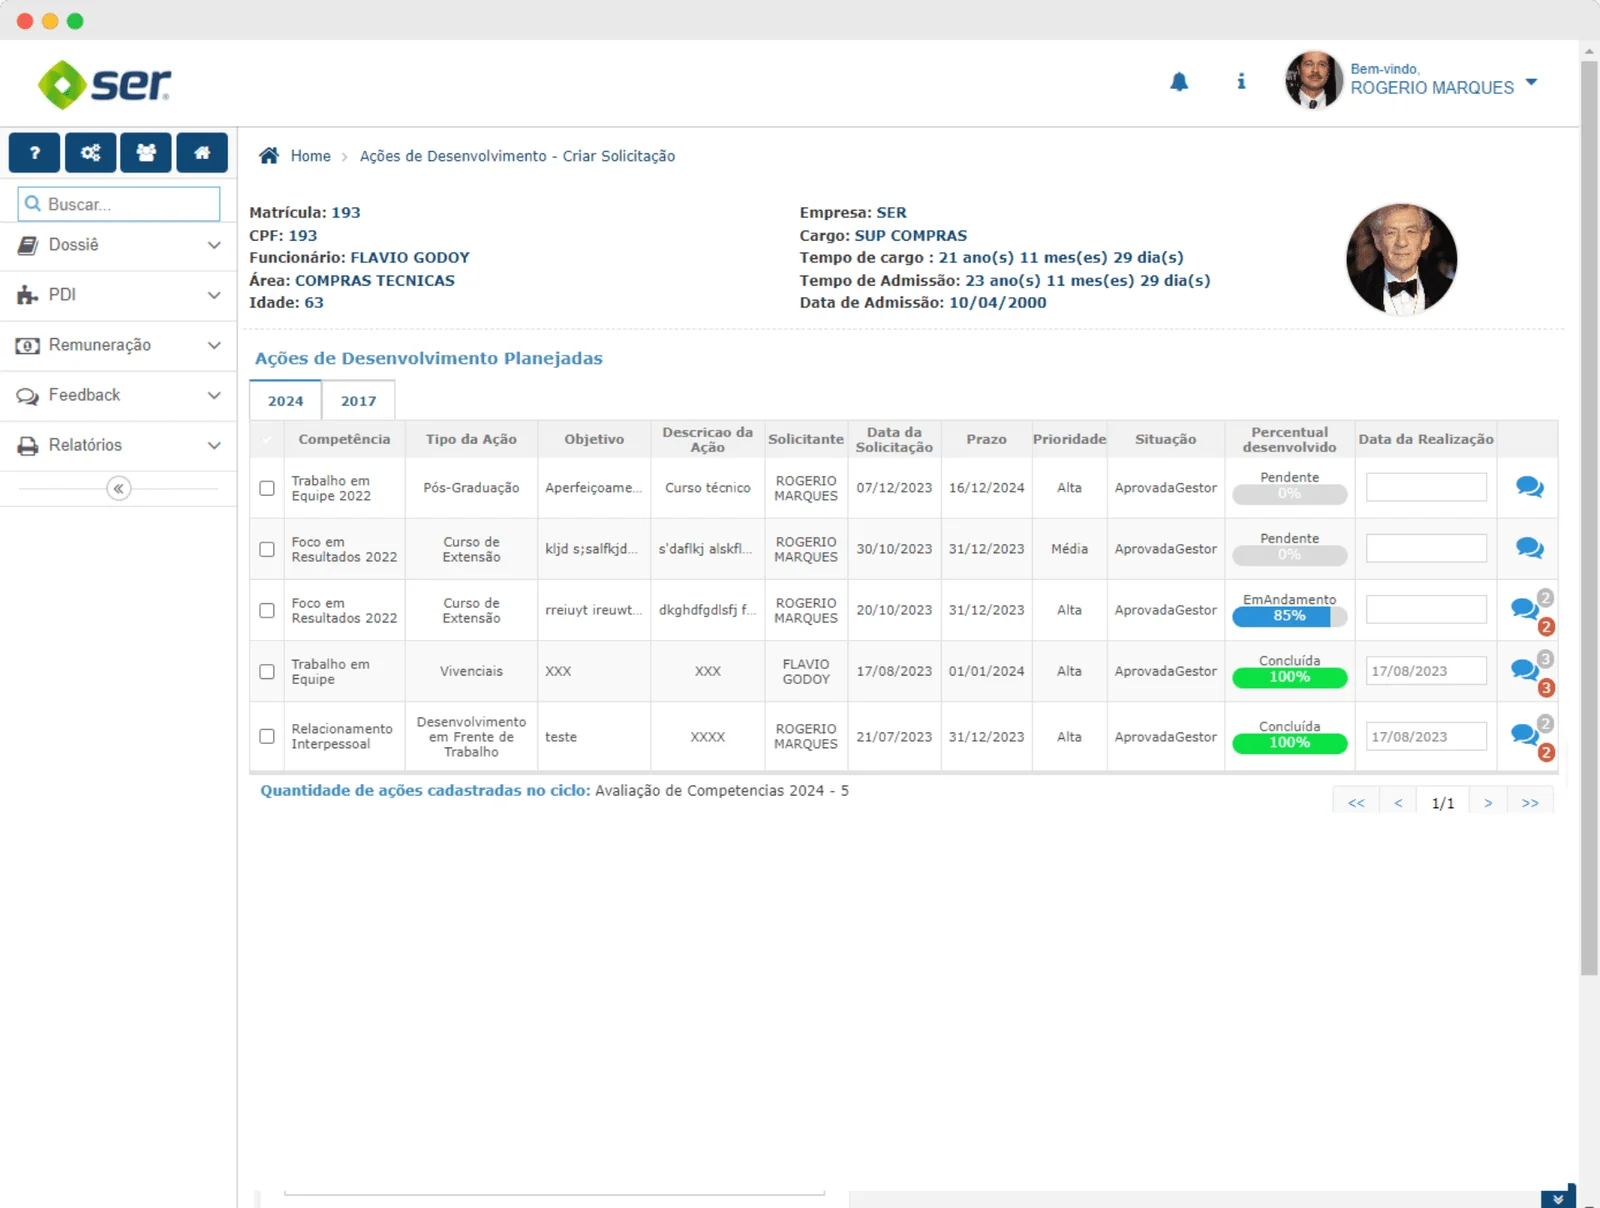Open the settings gears toolbar button
This screenshot has width=1600, height=1208.
(91, 153)
